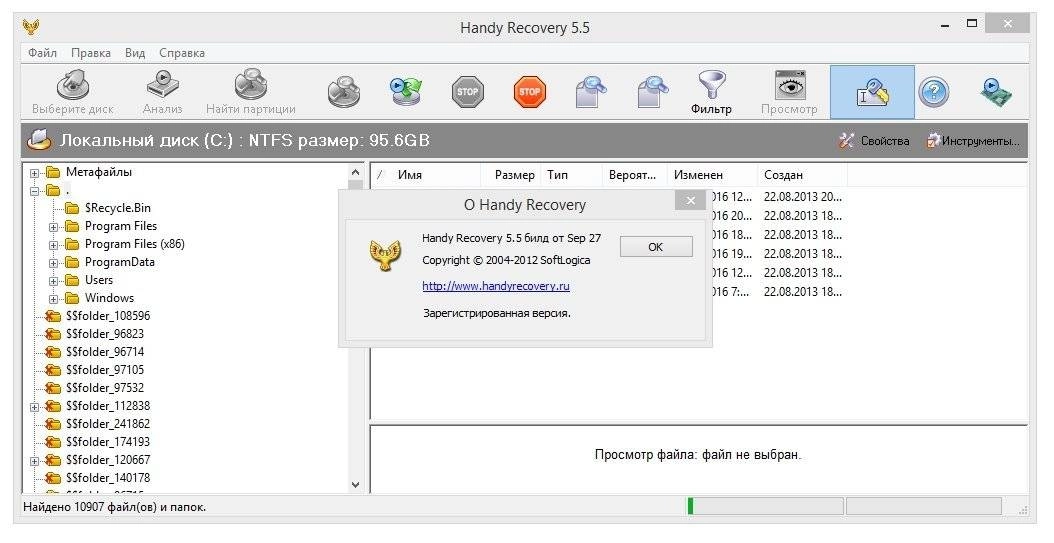Click the tree panel scroll up arrow
The height and width of the screenshot is (543, 1054).
click(356, 172)
